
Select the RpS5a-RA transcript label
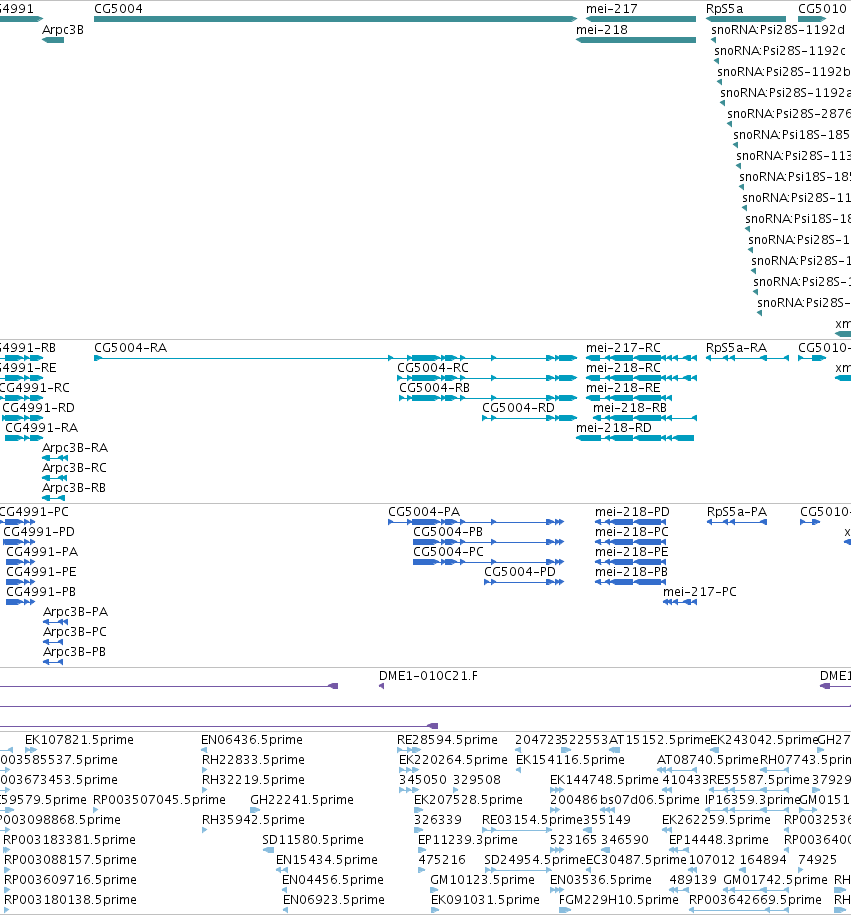coord(736,348)
